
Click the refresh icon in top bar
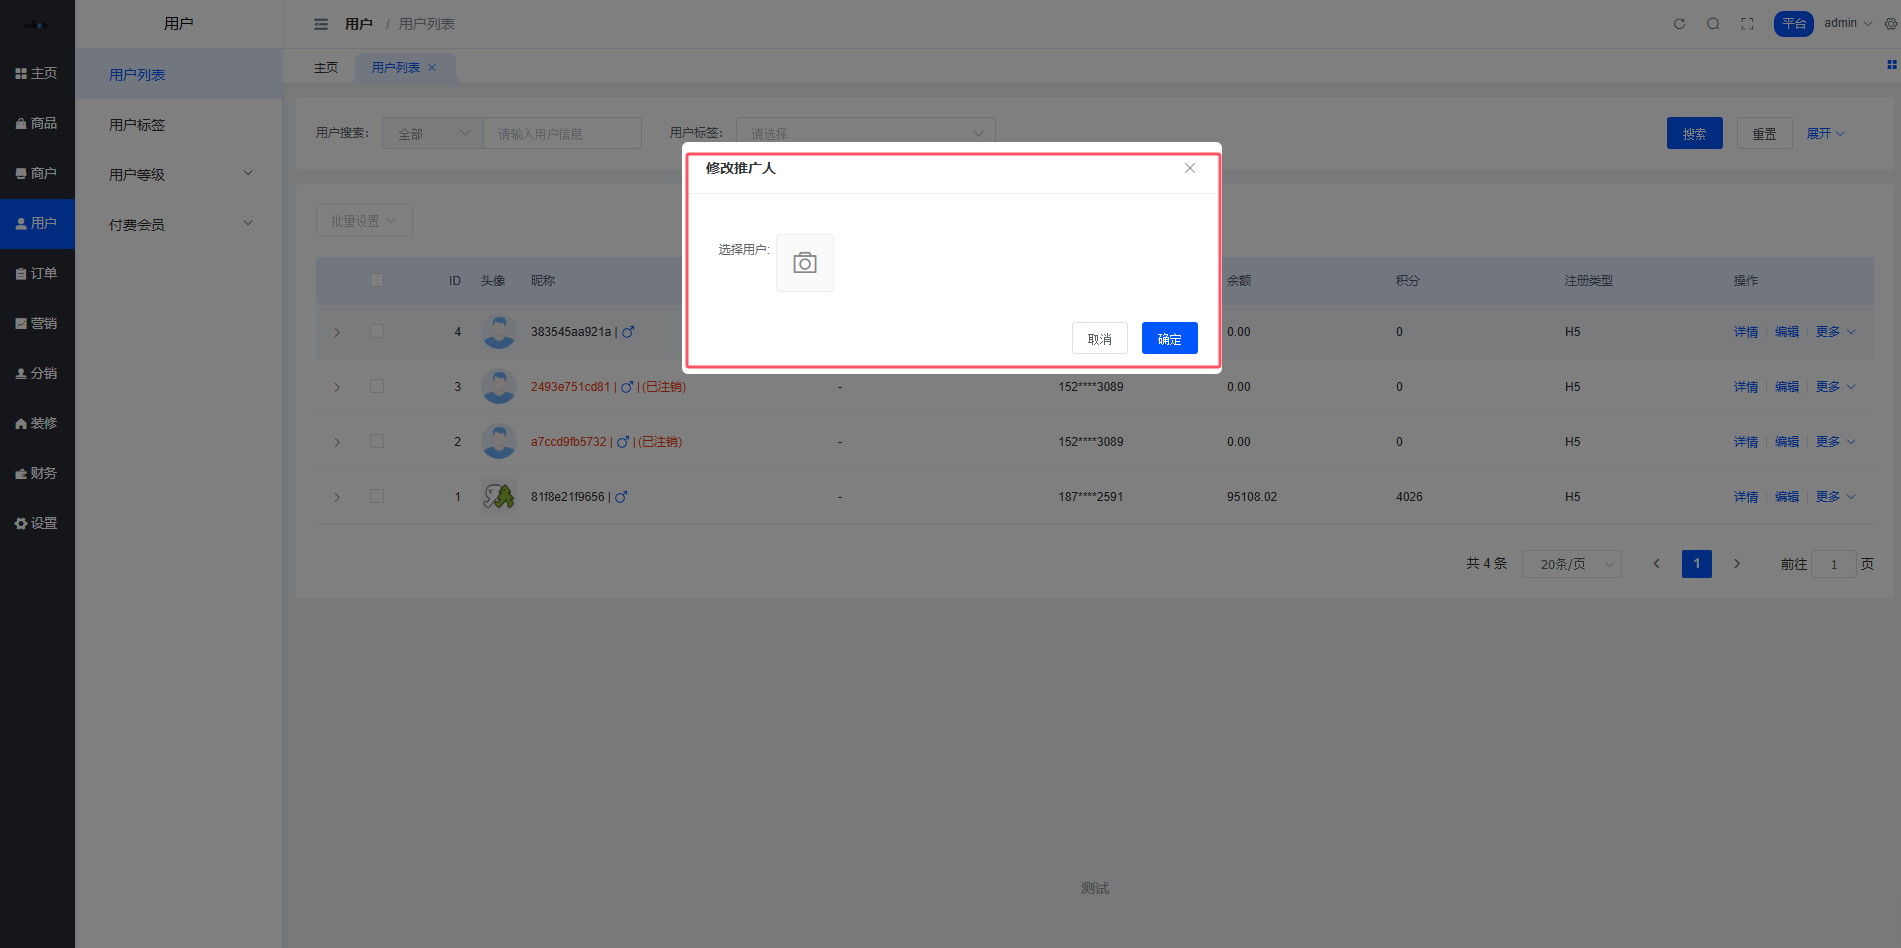coord(1679,24)
